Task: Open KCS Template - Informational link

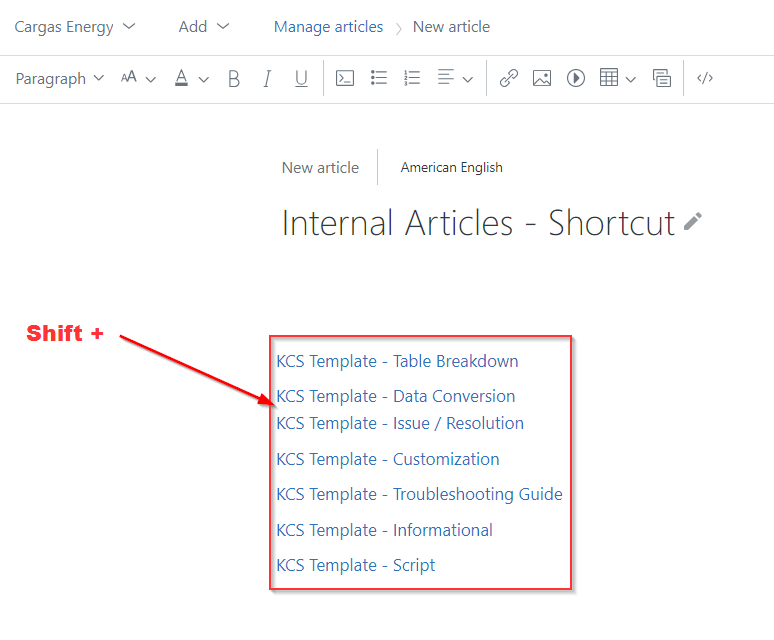Action: pyautogui.click(x=385, y=530)
